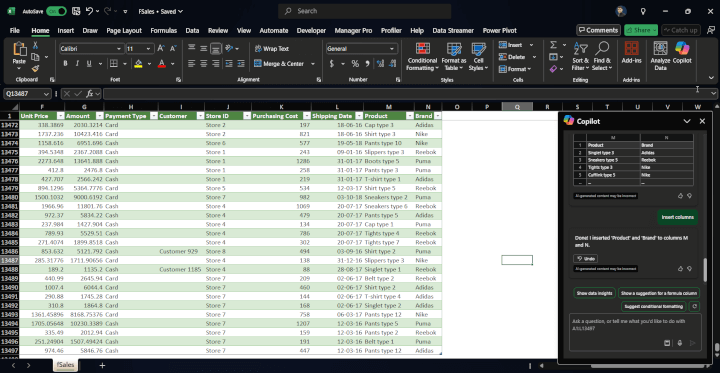Apply red font color swatch

(x=161, y=64)
